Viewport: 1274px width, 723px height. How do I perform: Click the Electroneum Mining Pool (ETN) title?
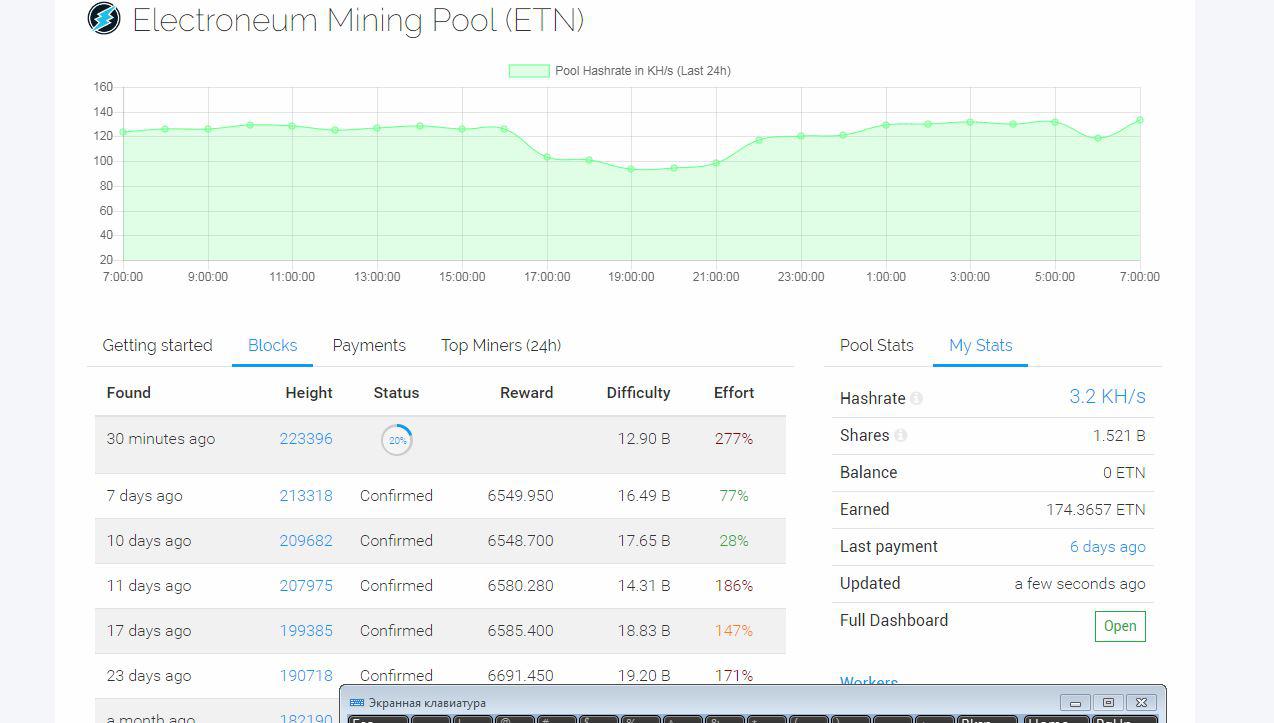point(358,20)
